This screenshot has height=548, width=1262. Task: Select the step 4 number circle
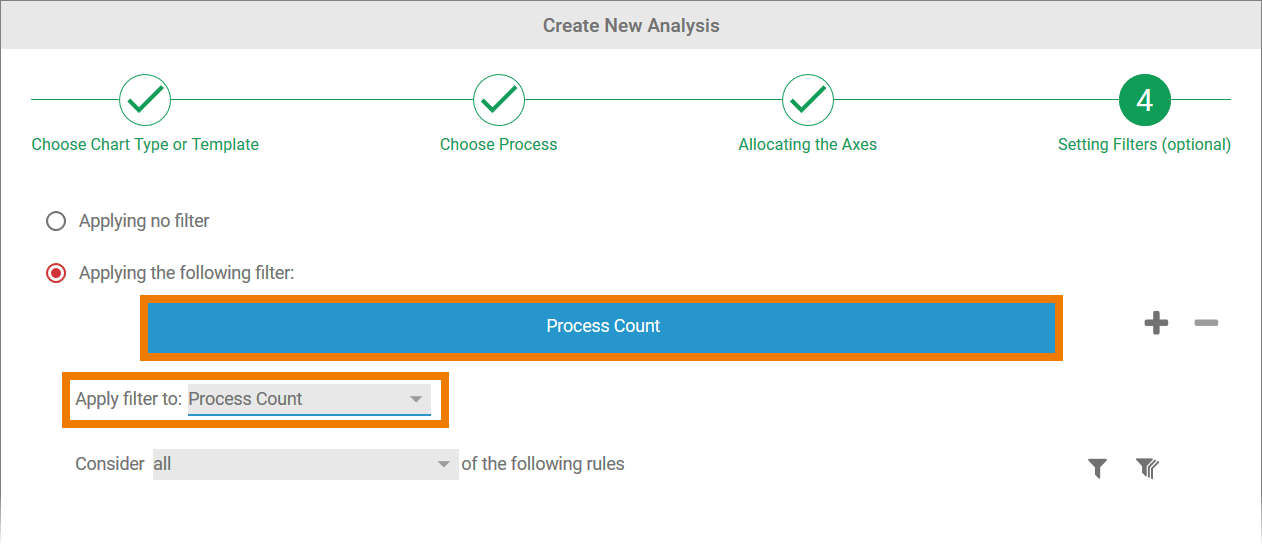pyautogui.click(x=1144, y=99)
